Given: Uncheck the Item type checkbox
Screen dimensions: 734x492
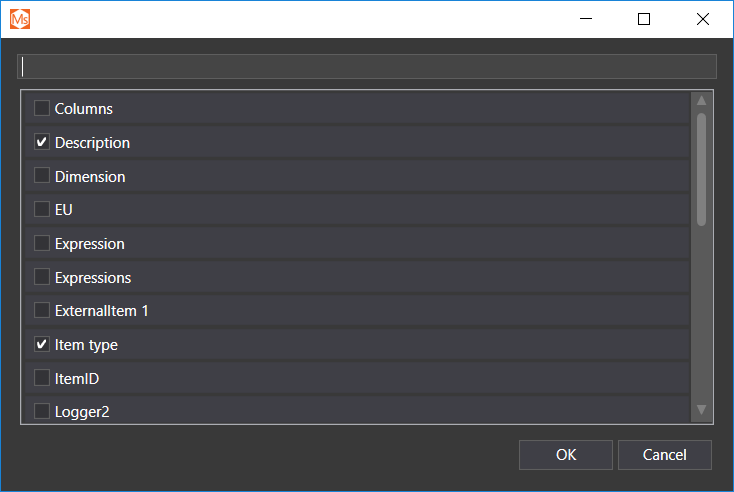Looking at the screenshot, I should pyautogui.click(x=42, y=345).
